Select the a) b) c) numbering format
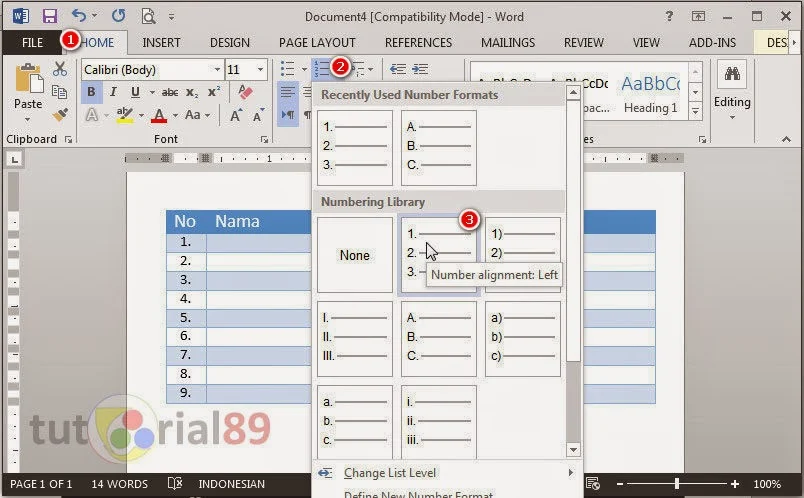The height and width of the screenshot is (498, 804). (x=522, y=338)
